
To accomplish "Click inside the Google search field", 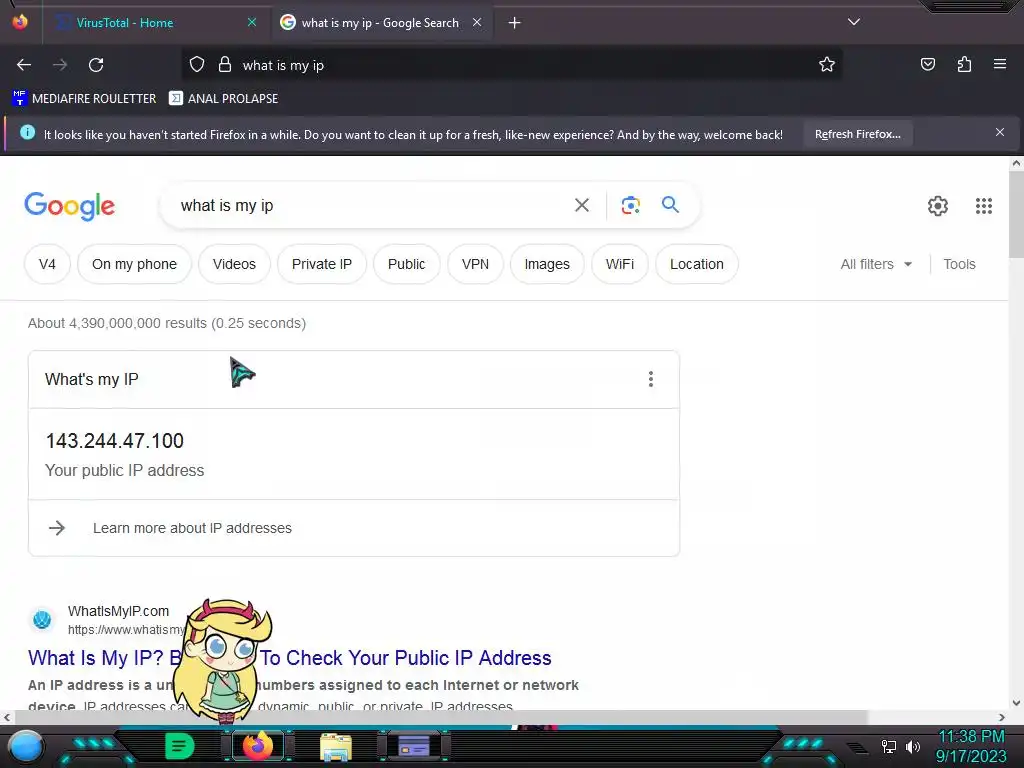I will point(366,205).
